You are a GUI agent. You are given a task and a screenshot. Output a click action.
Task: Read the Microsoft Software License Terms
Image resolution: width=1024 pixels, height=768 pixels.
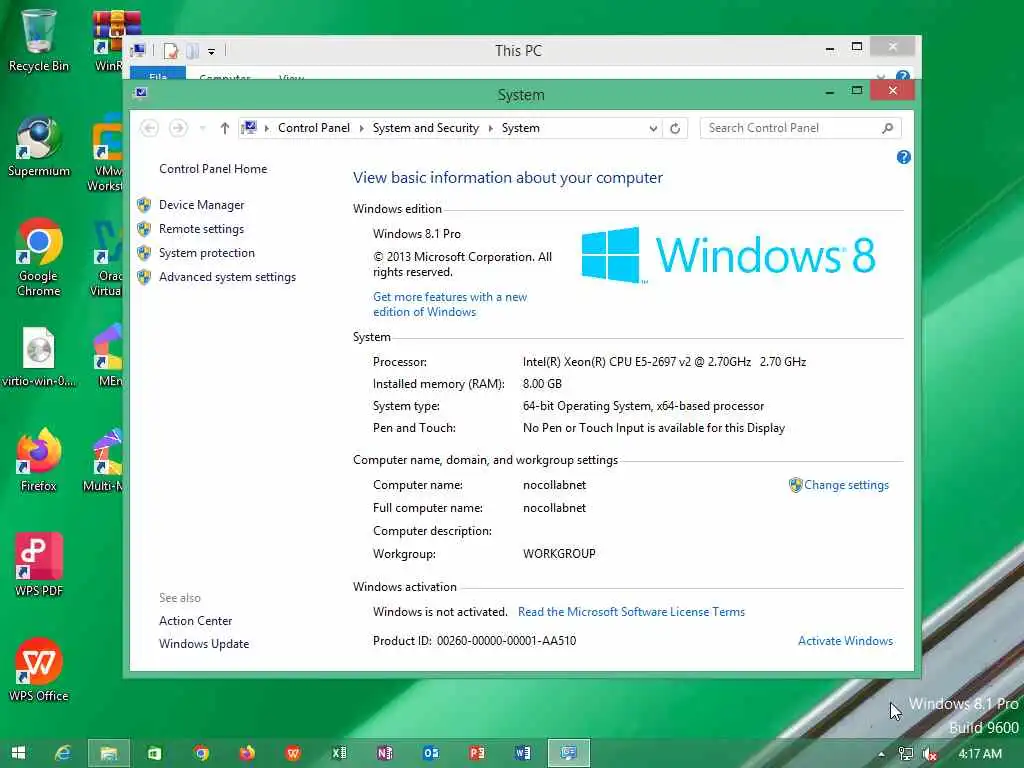tap(631, 612)
